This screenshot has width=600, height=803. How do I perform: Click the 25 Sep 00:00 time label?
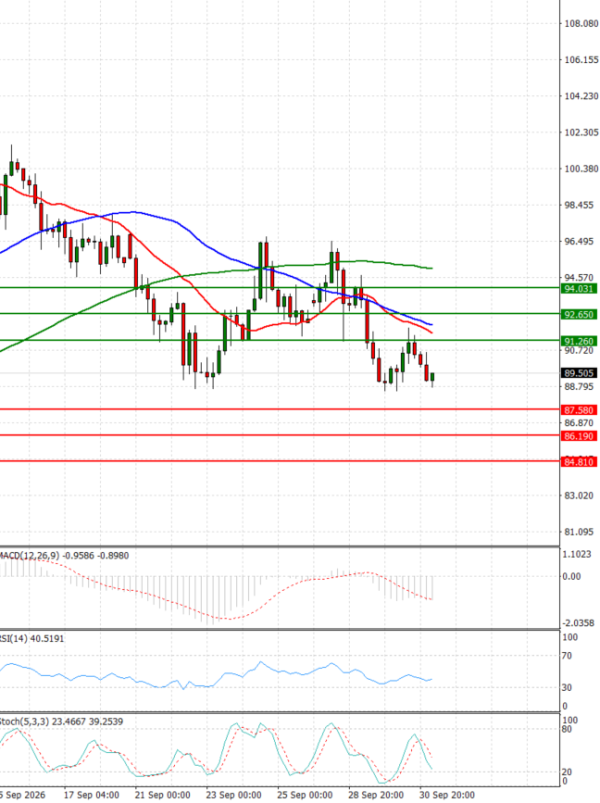(x=305, y=795)
